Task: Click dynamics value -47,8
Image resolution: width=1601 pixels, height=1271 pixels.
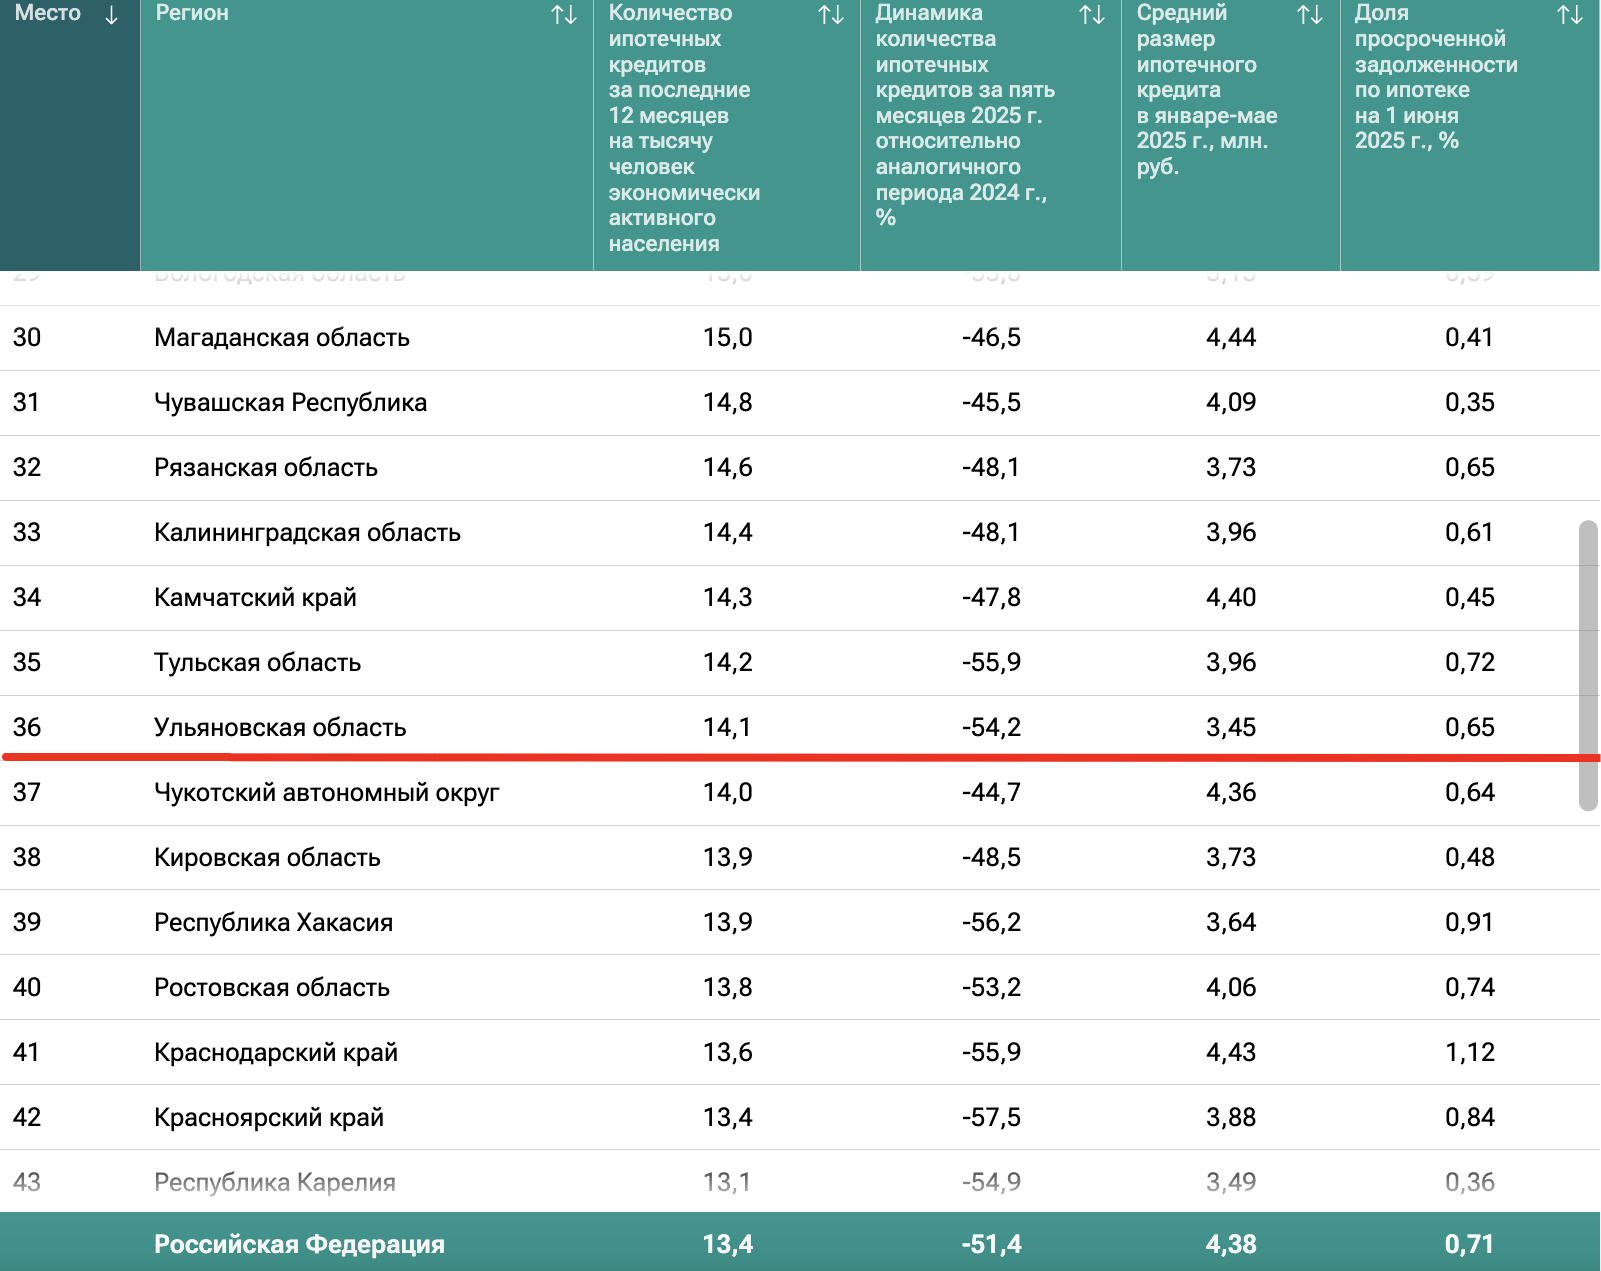Action: click(x=992, y=598)
